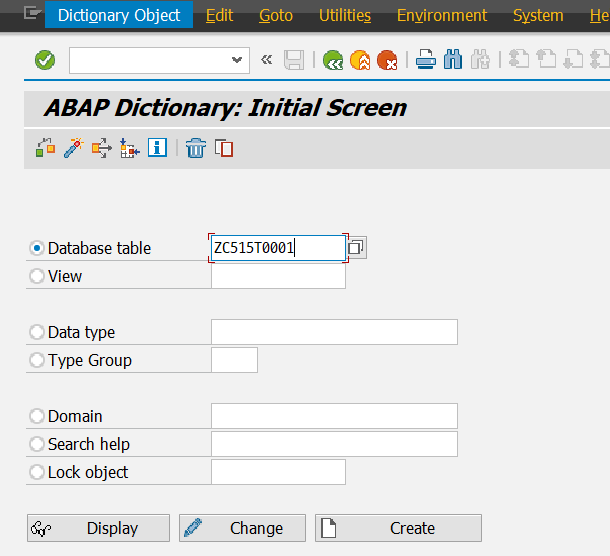Image resolution: width=610 pixels, height=556 pixels.
Task: Click the Previous Page icon
Action: (x=546, y=60)
